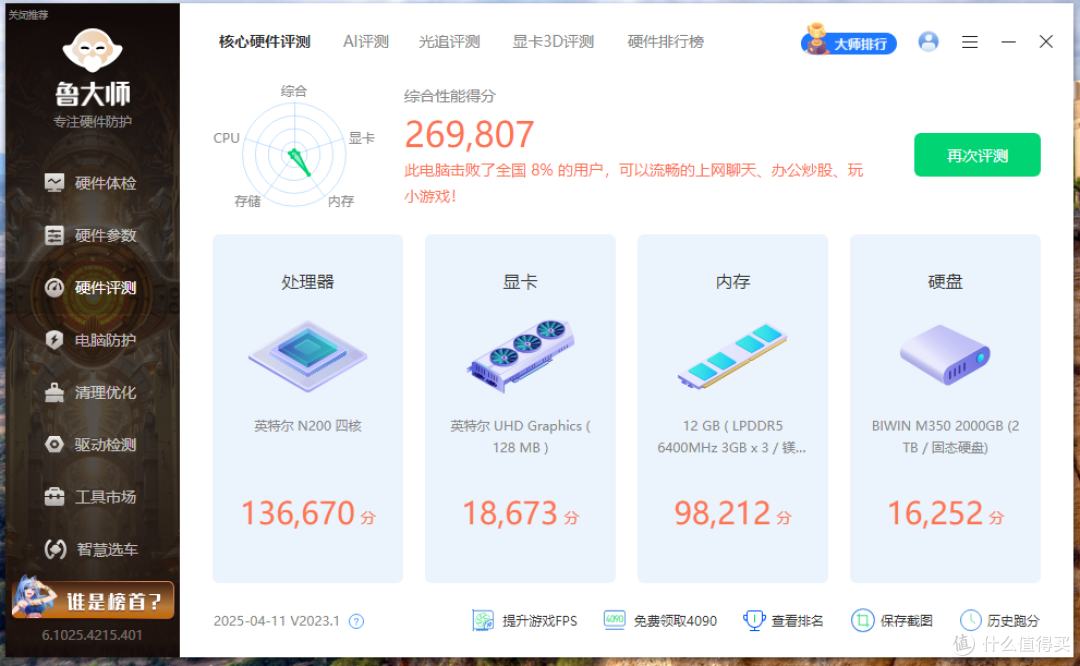Click the 显卡 graphics card icon
Viewport: 1080px width, 666px height.
point(520,356)
